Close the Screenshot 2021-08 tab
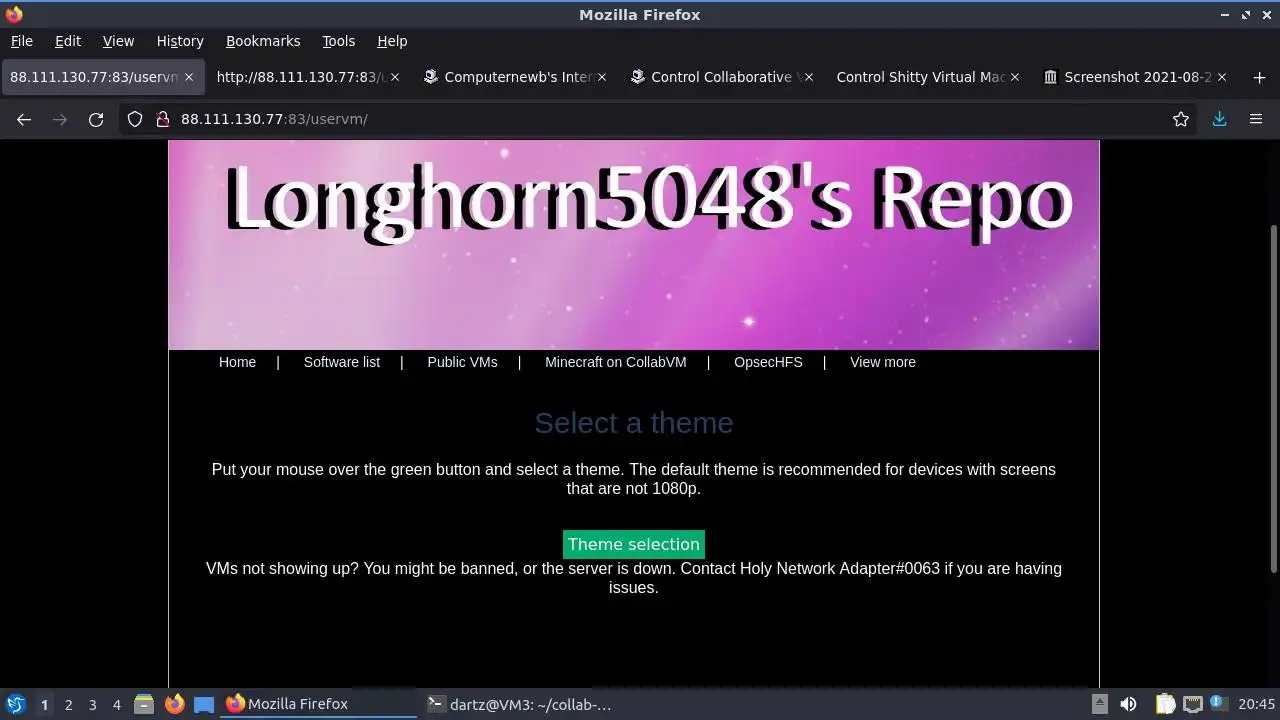This screenshot has width=1280, height=720. click(1222, 77)
